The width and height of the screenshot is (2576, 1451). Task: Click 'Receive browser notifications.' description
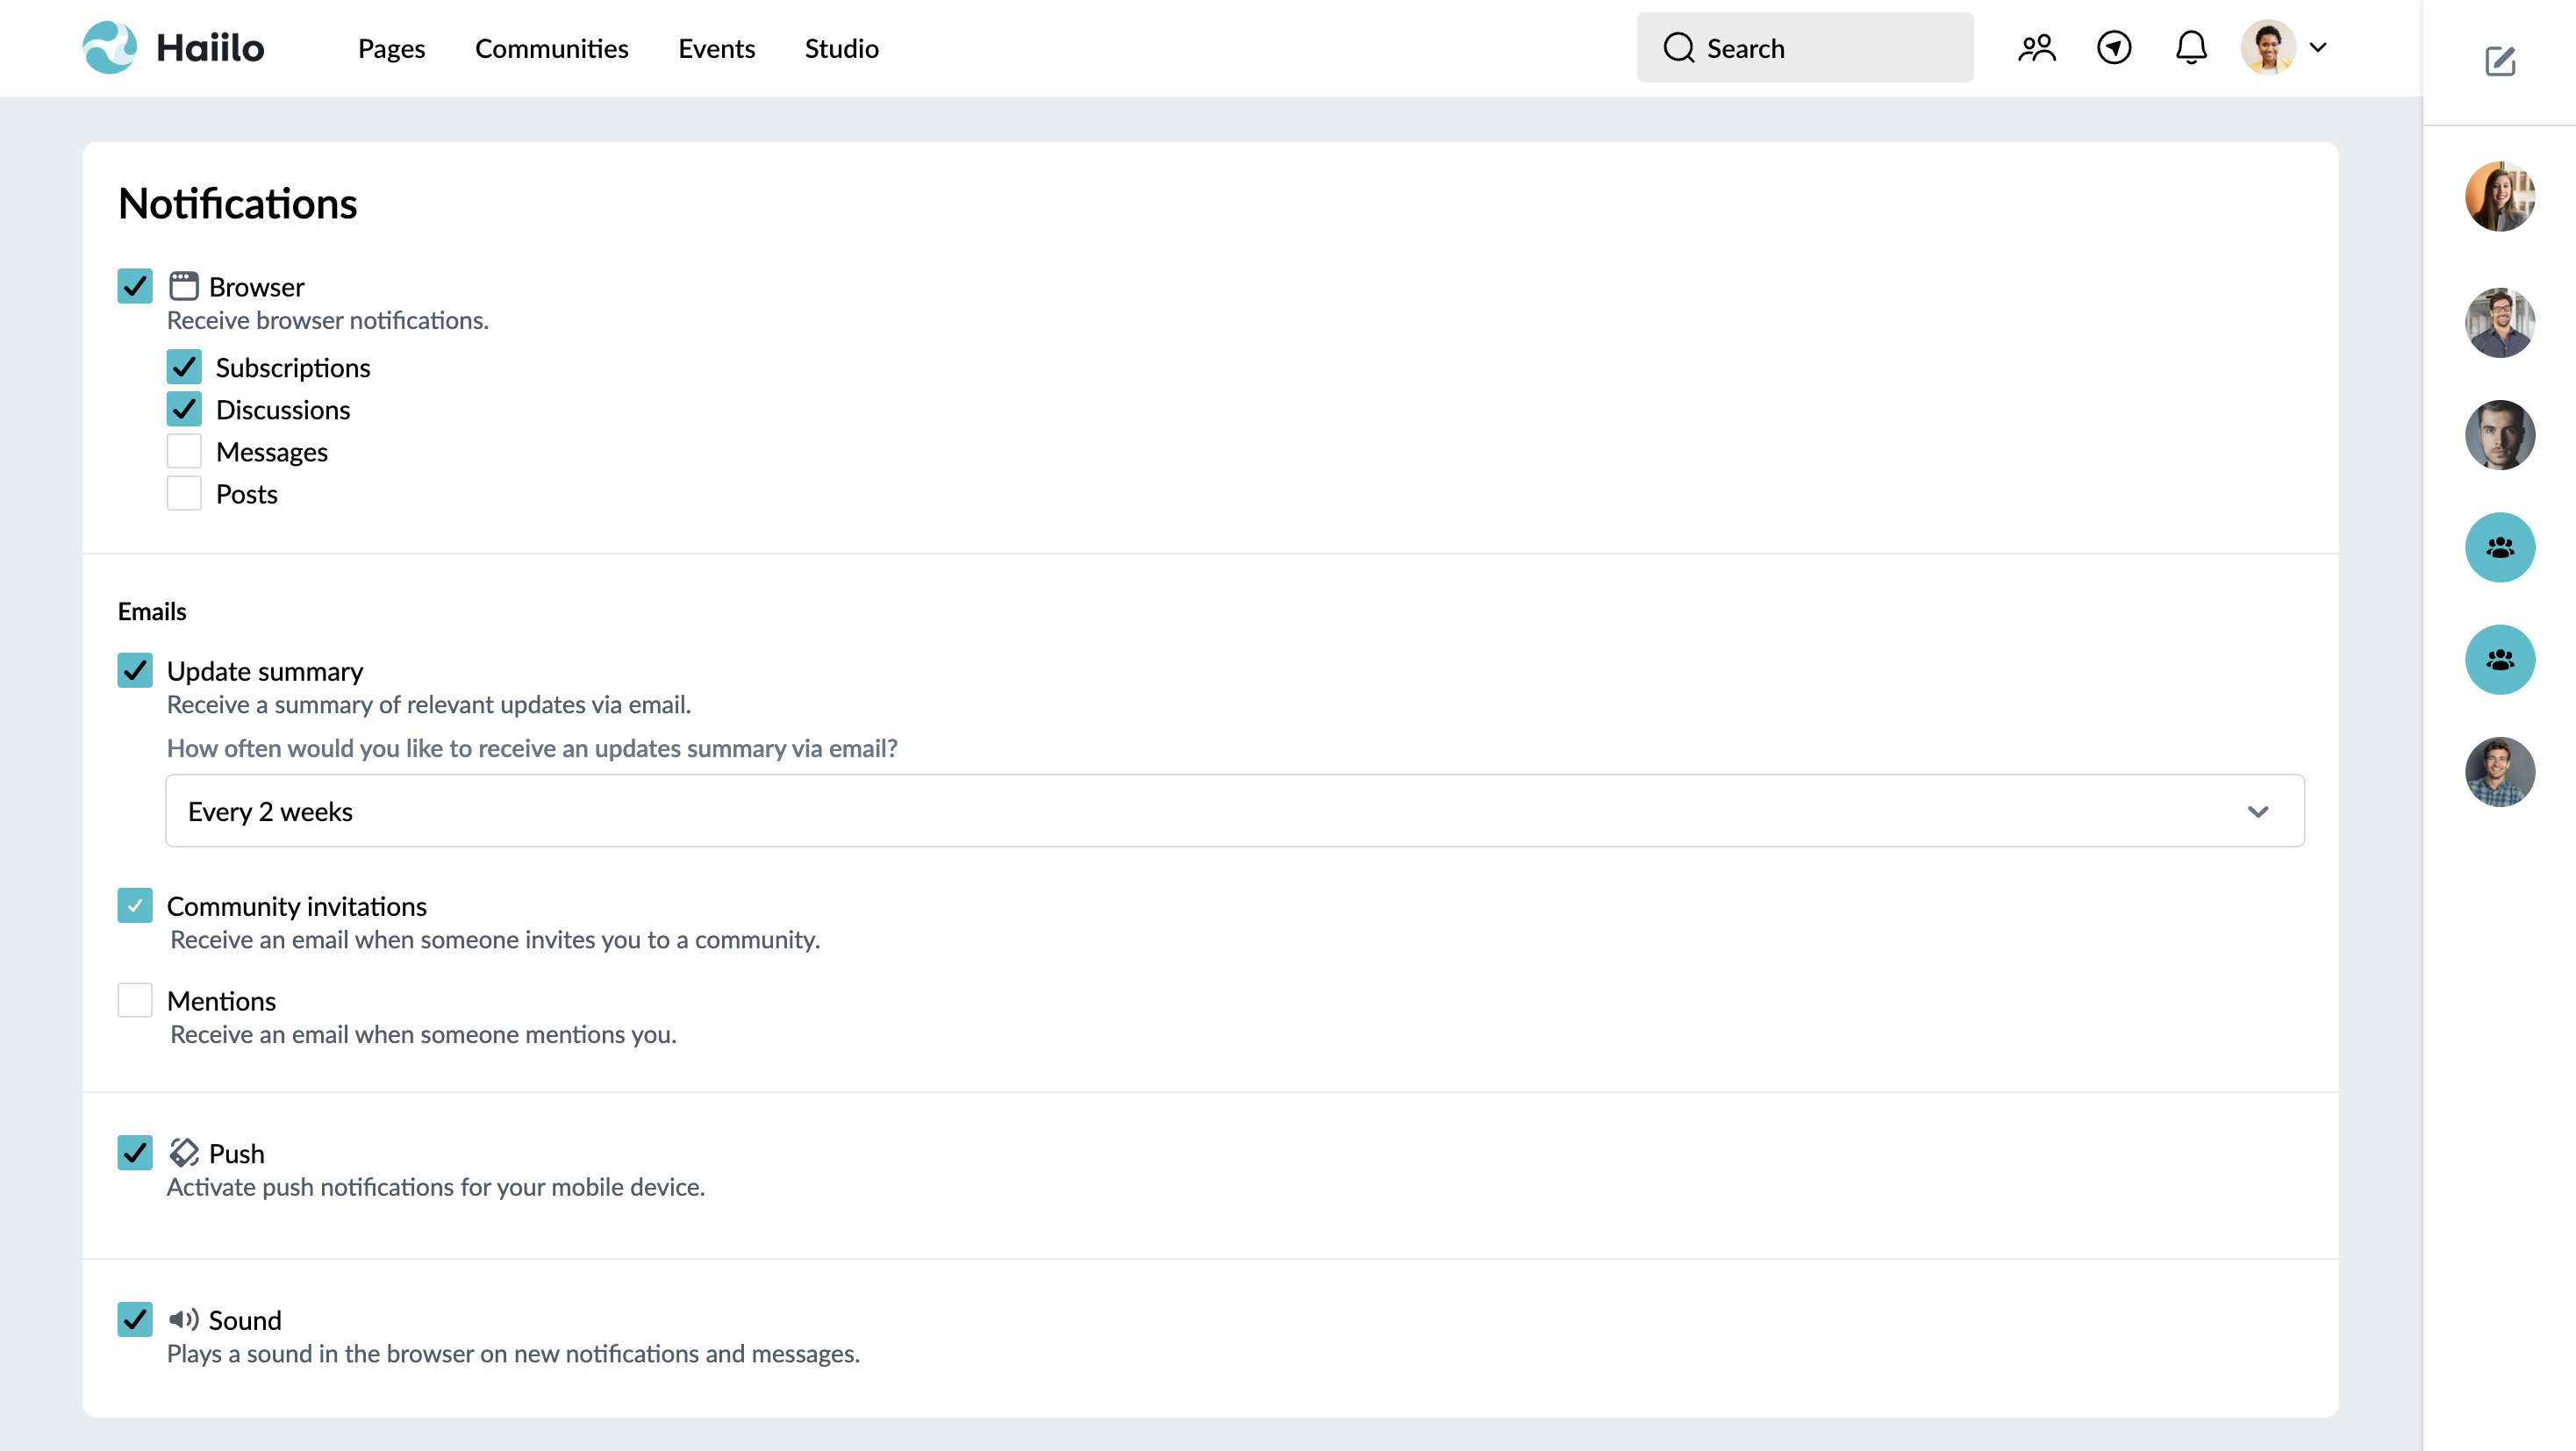pyautogui.click(x=328, y=320)
